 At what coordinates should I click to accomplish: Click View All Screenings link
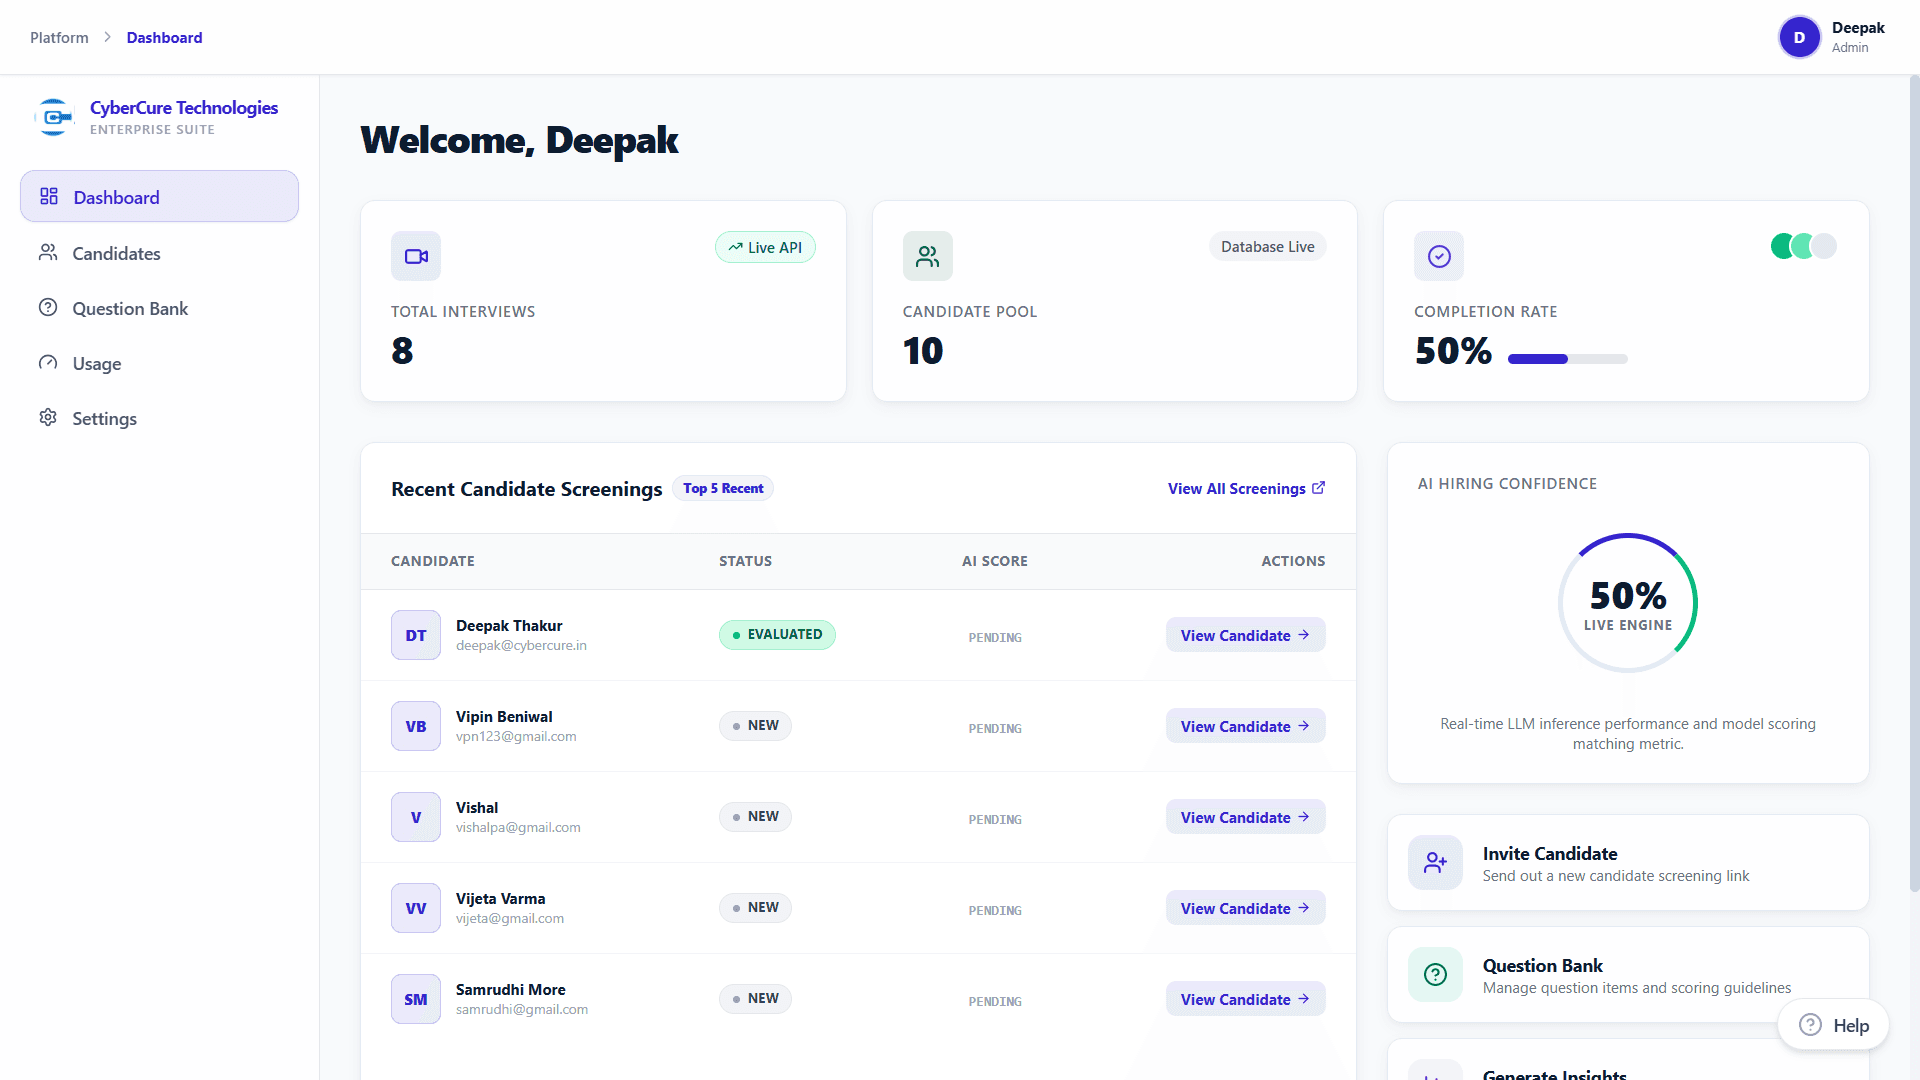pos(1246,488)
